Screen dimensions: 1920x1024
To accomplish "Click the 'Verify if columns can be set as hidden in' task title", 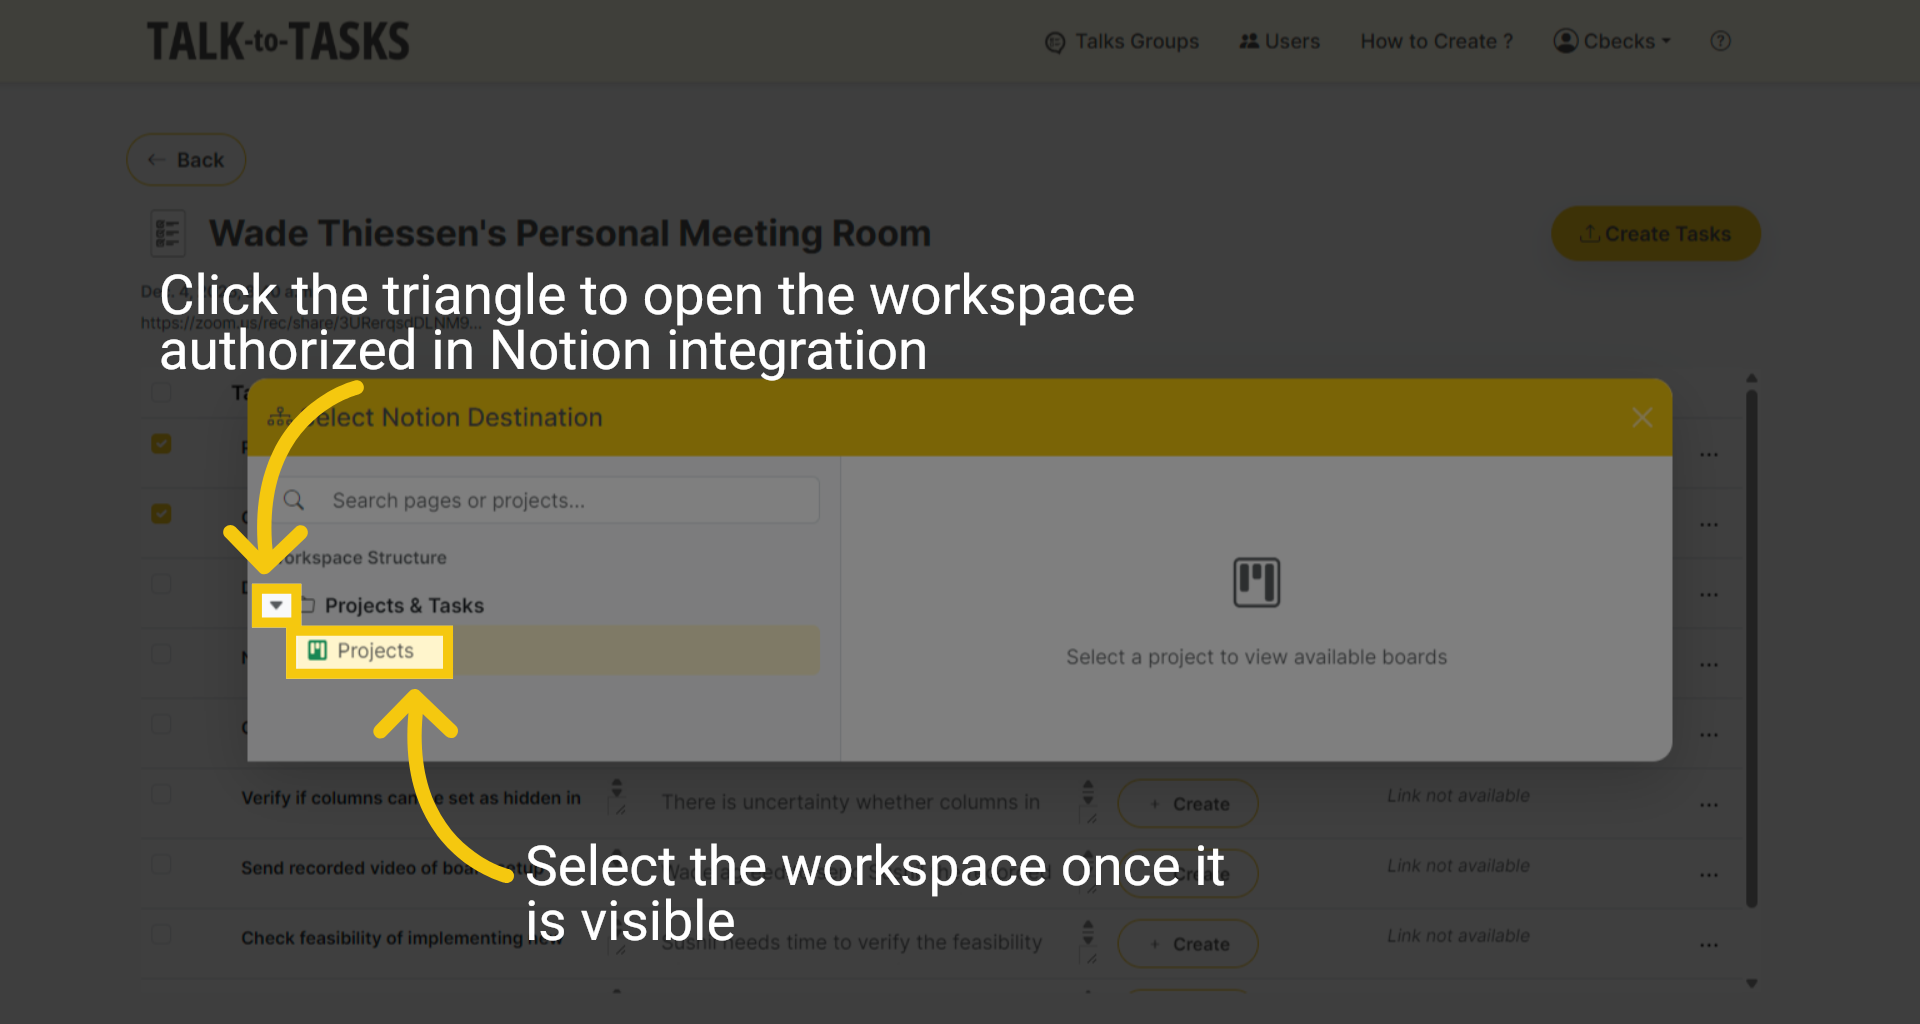I will coord(411,798).
